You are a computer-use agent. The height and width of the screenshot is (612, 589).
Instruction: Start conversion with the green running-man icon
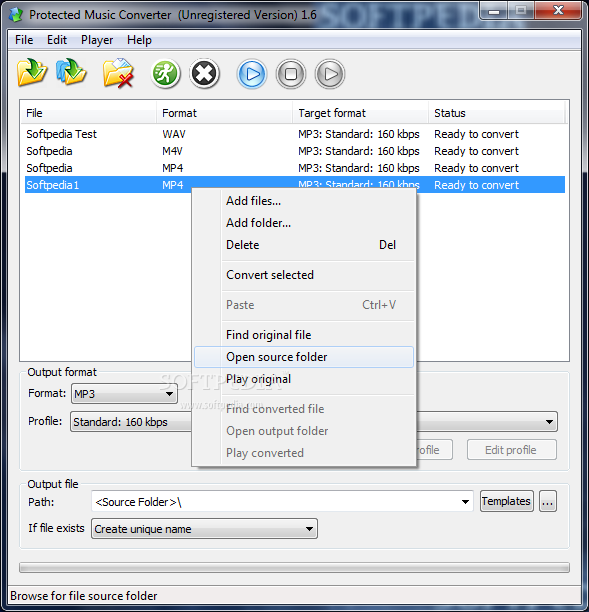click(x=165, y=73)
